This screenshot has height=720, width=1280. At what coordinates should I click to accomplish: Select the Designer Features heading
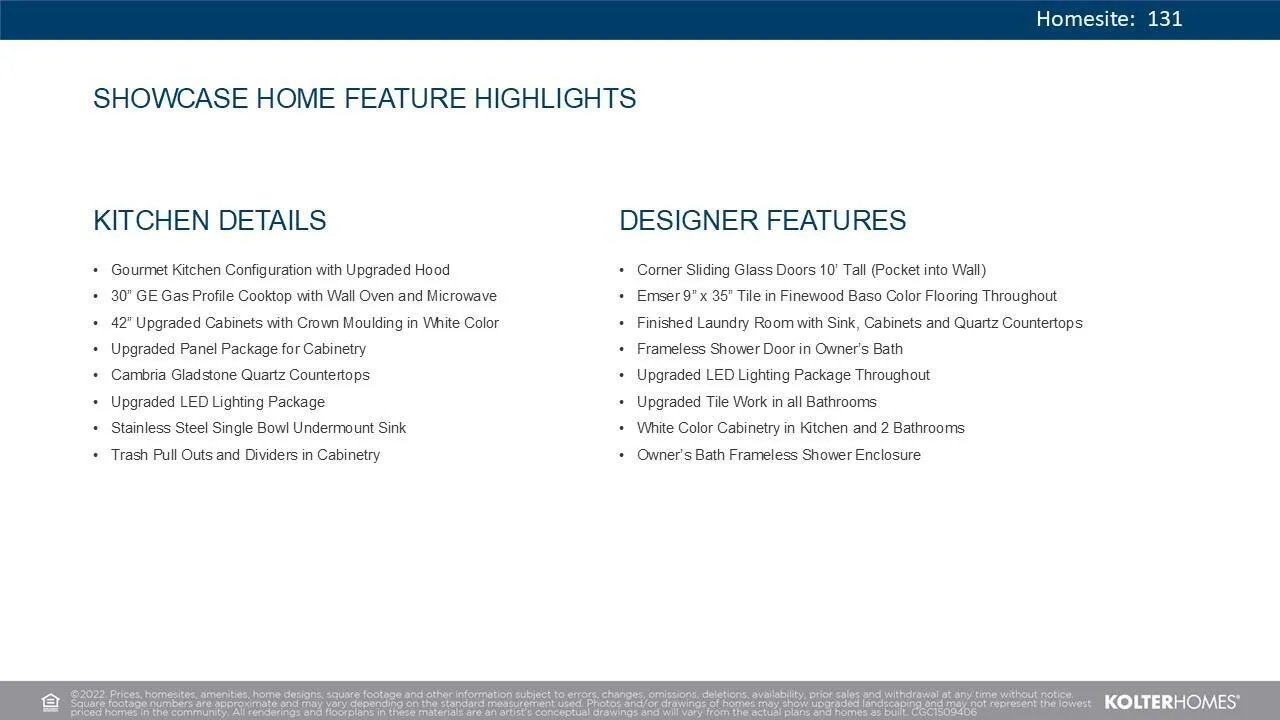click(762, 221)
